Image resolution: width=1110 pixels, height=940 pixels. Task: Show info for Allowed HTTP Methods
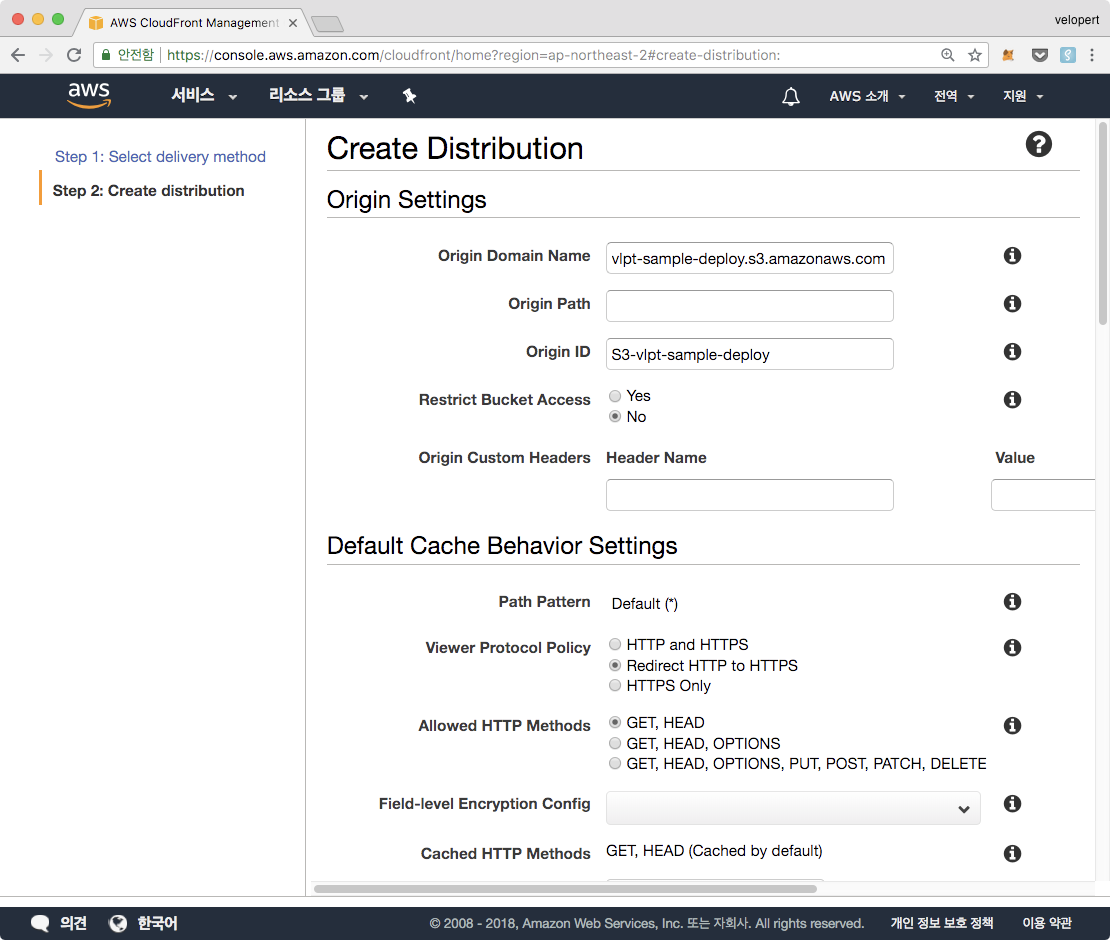(1012, 726)
